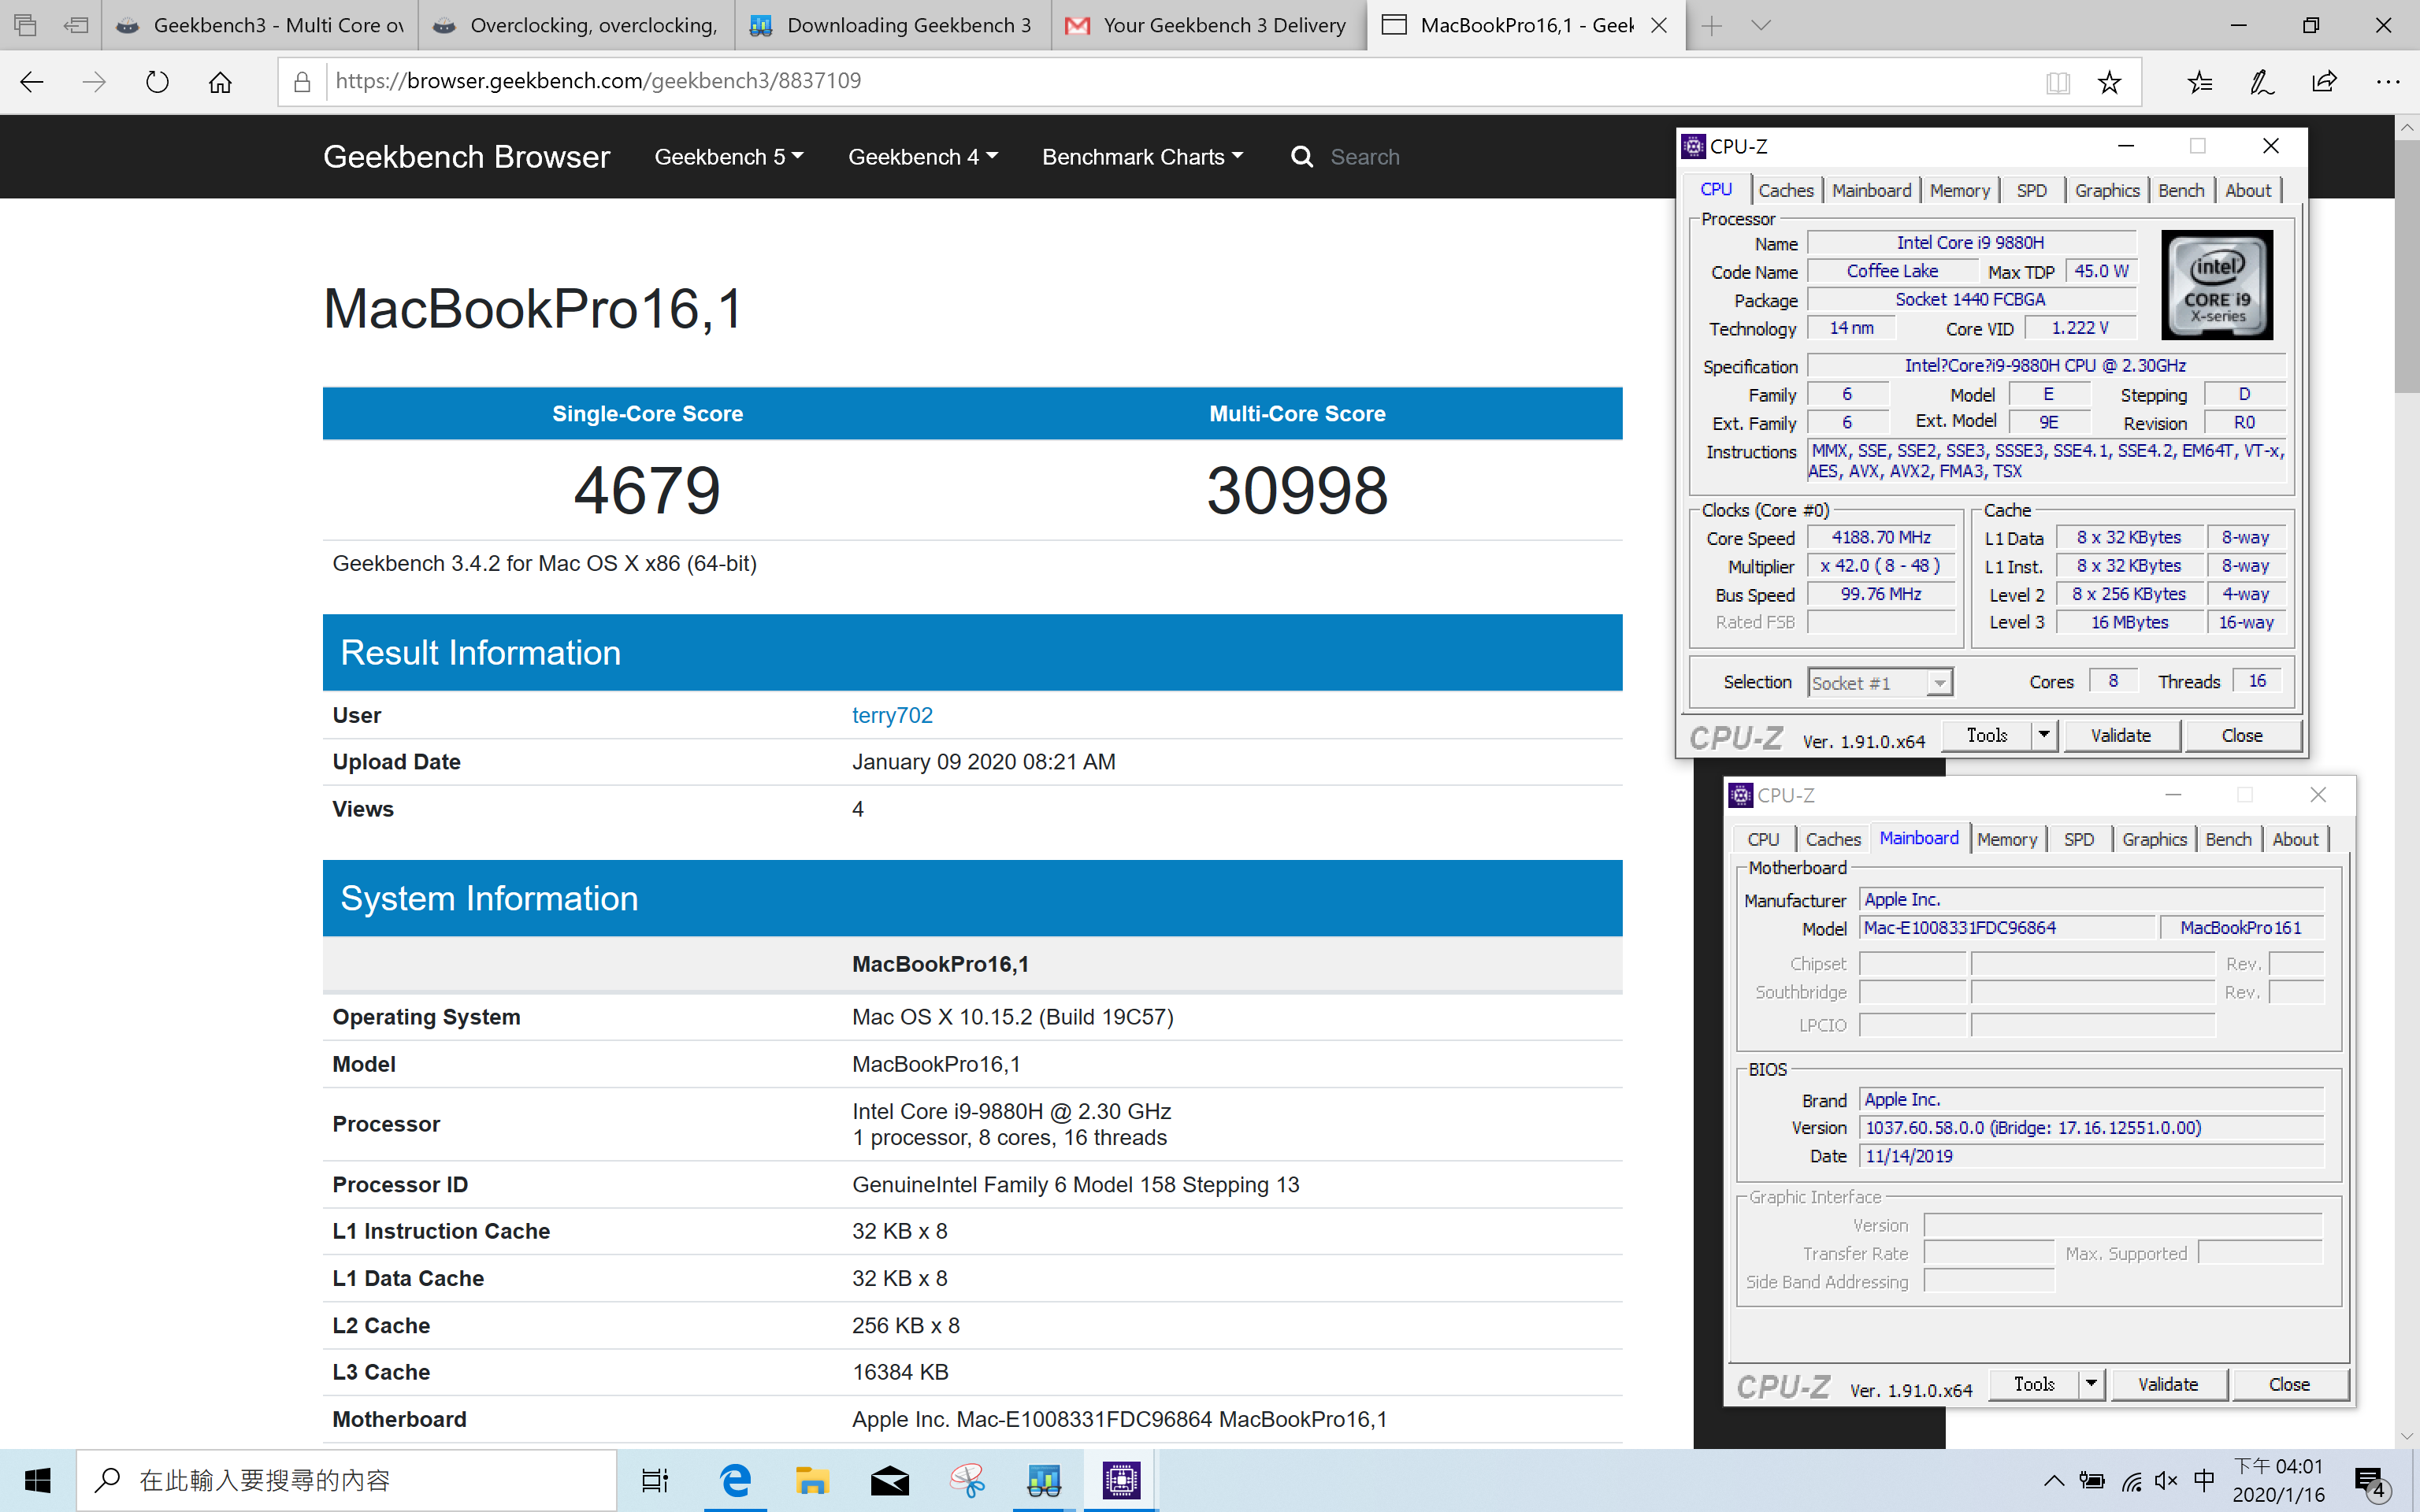Open About tab in lower CPU-Z window
2420x1512 pixels.
click(x=2295, y=839)
